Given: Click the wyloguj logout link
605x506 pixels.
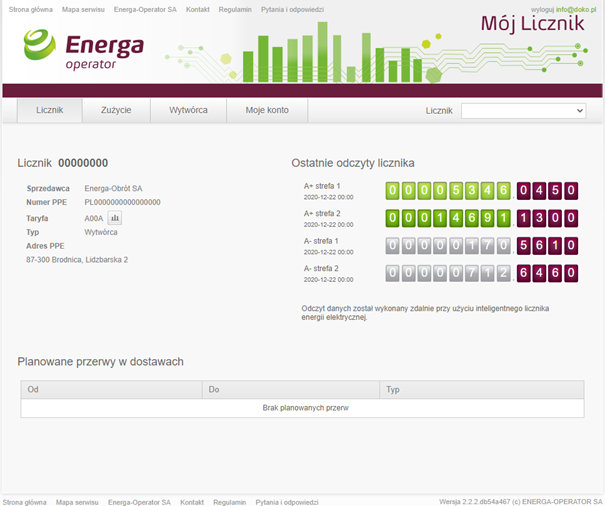Looking at the screenshot, I should coord(542,10).
